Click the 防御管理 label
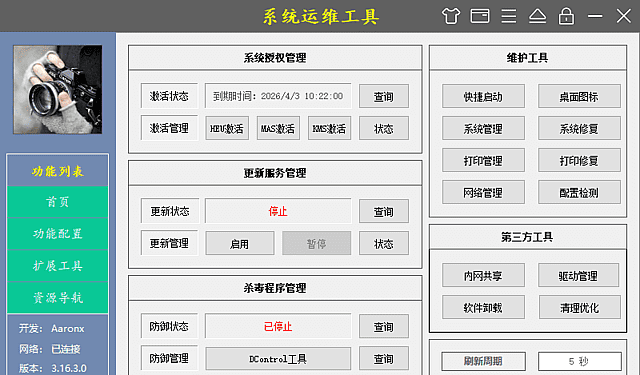Viewport: 640px width, 375px height. (x=169, y=358)
